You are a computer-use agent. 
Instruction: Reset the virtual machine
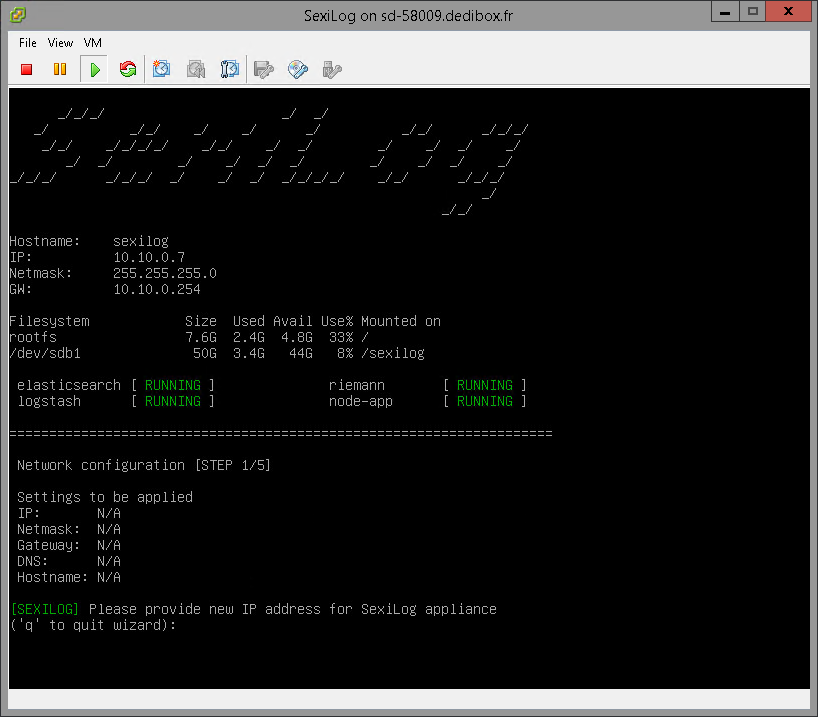coord(128,69)
